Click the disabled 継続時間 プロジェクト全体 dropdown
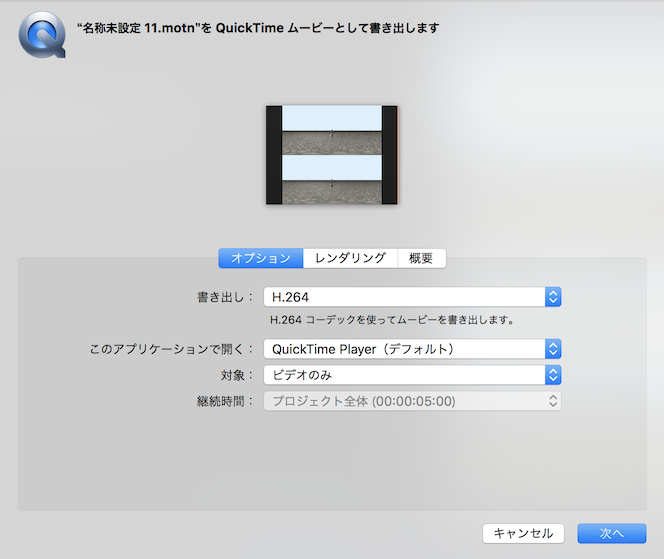 pos(412,401)
